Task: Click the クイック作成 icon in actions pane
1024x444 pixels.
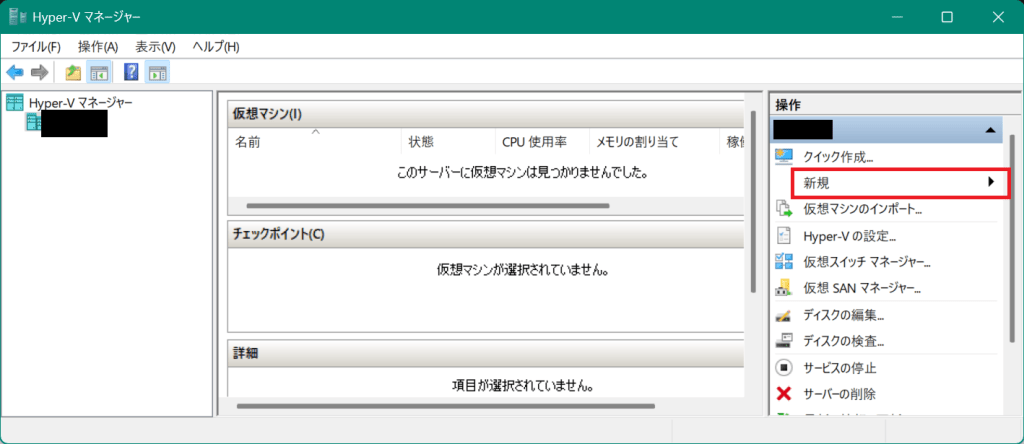Action: [x=784, y=156]
